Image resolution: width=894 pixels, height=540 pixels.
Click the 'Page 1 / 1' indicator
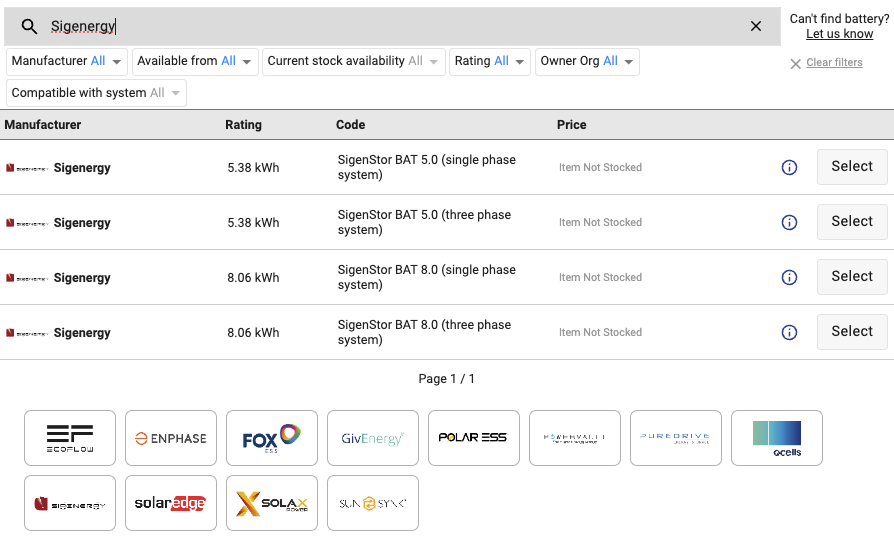(446, 379)
